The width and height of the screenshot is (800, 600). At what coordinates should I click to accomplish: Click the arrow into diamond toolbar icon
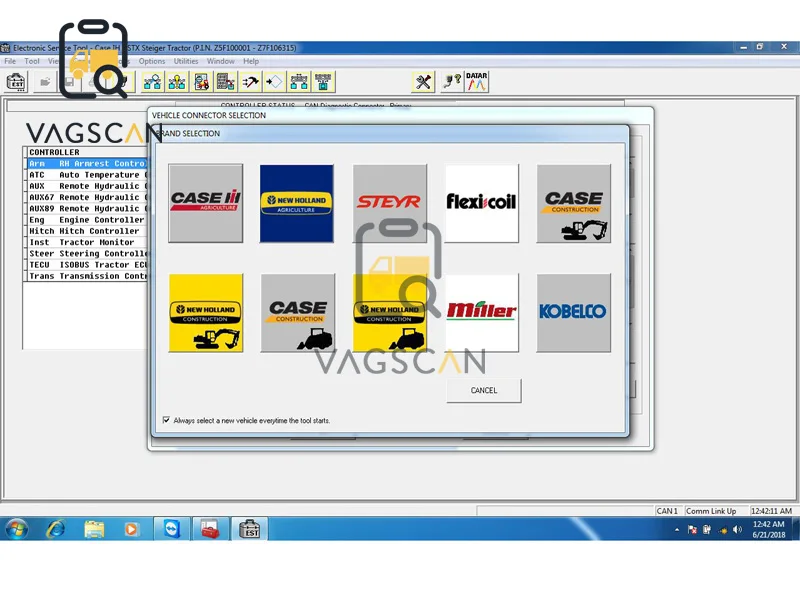[274, 82]
